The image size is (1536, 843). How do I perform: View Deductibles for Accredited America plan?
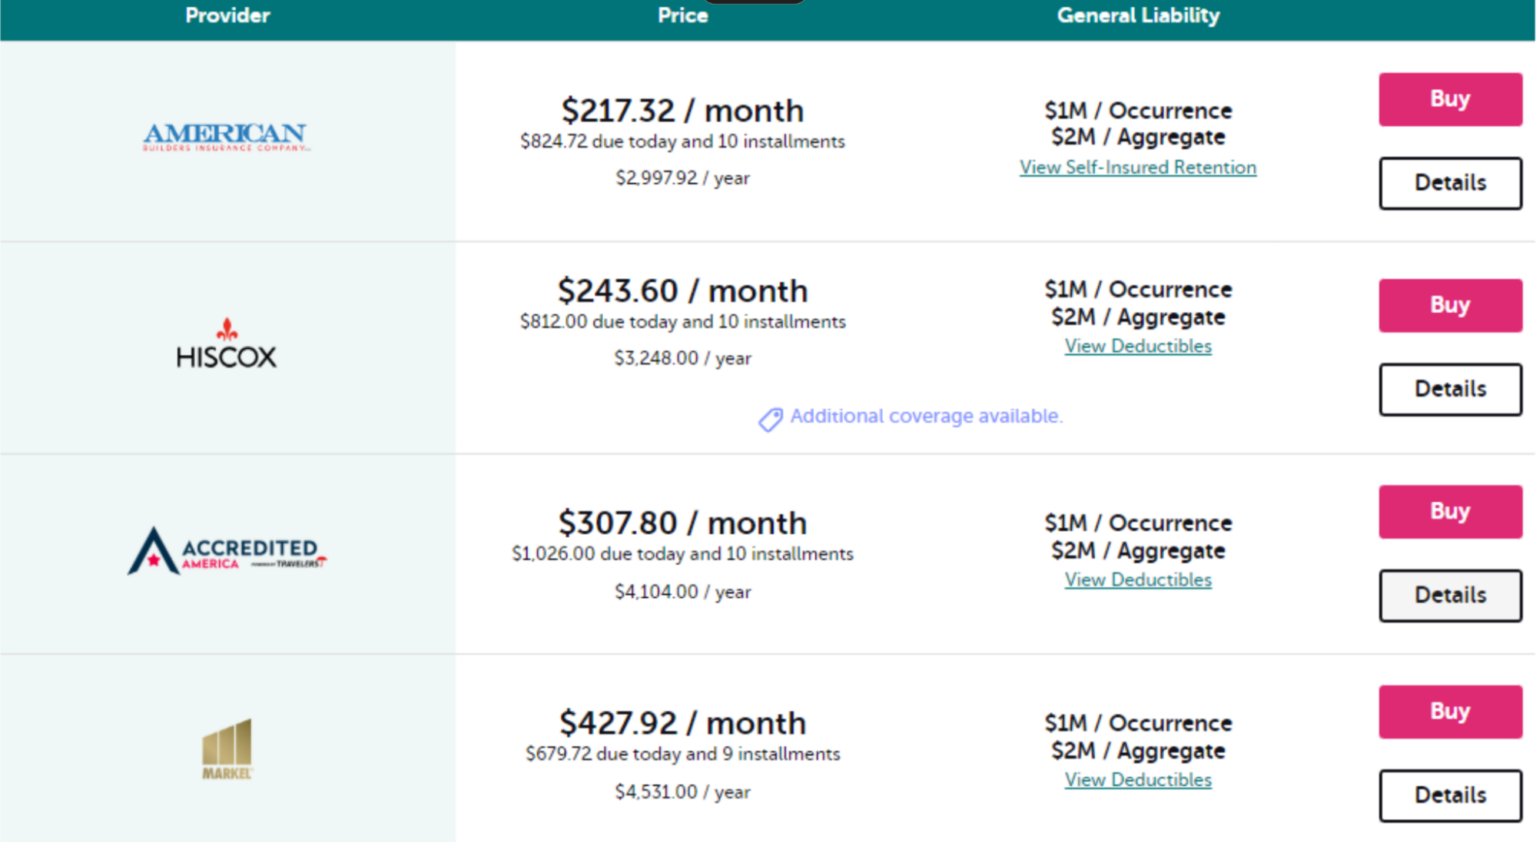[1137, 580]
